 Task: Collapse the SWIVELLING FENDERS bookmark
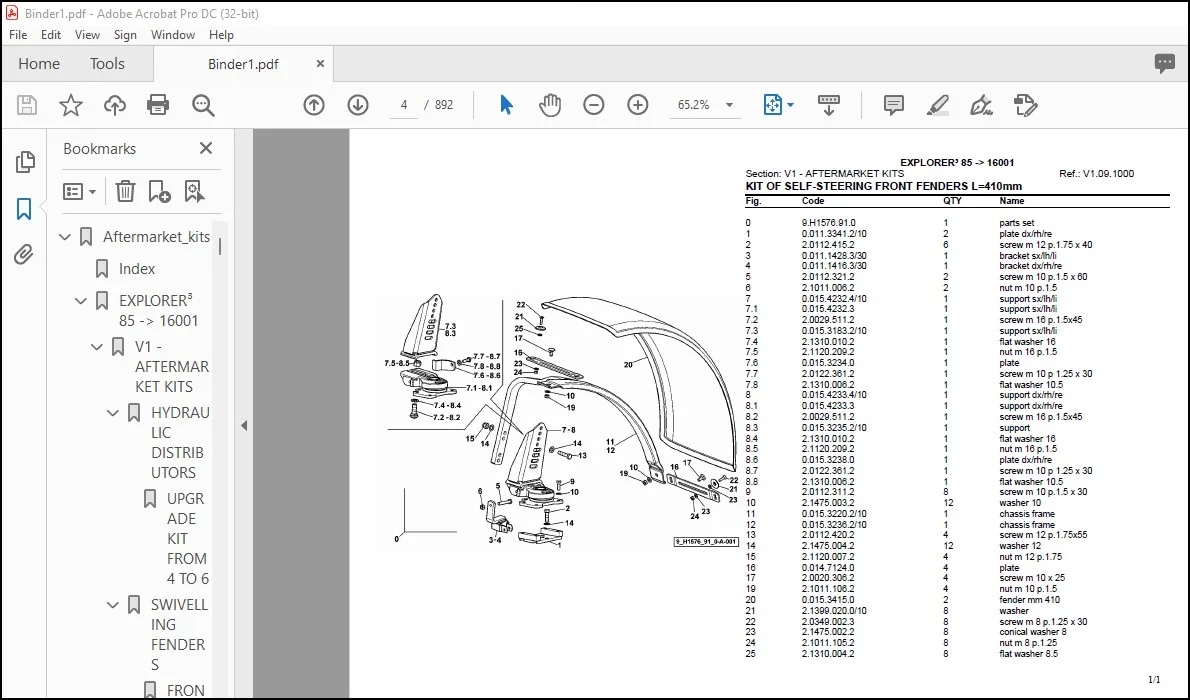point(113,605)
